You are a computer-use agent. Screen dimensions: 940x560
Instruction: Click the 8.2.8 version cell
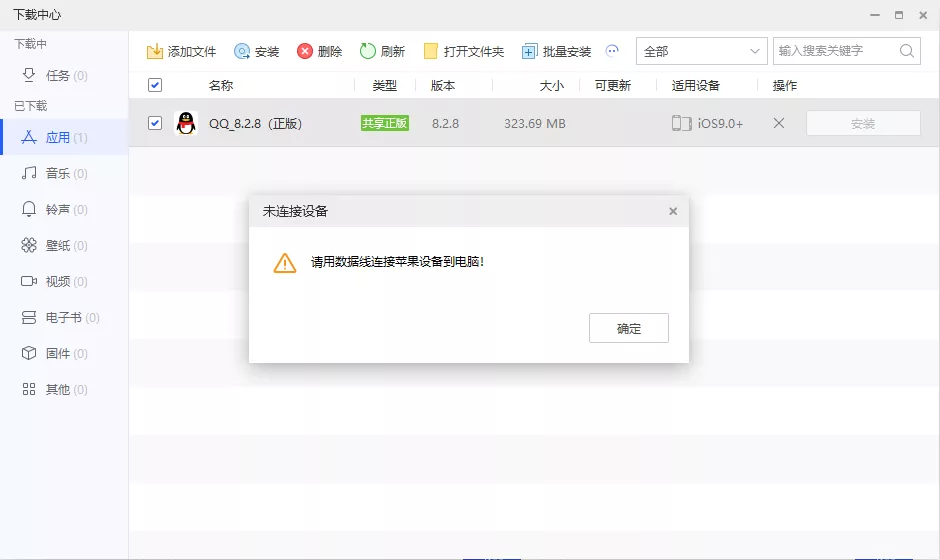click(x=445, y=124)
